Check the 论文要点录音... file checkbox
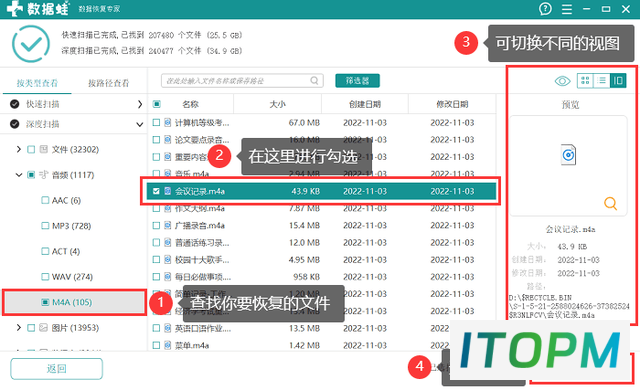 pos(156,140)
